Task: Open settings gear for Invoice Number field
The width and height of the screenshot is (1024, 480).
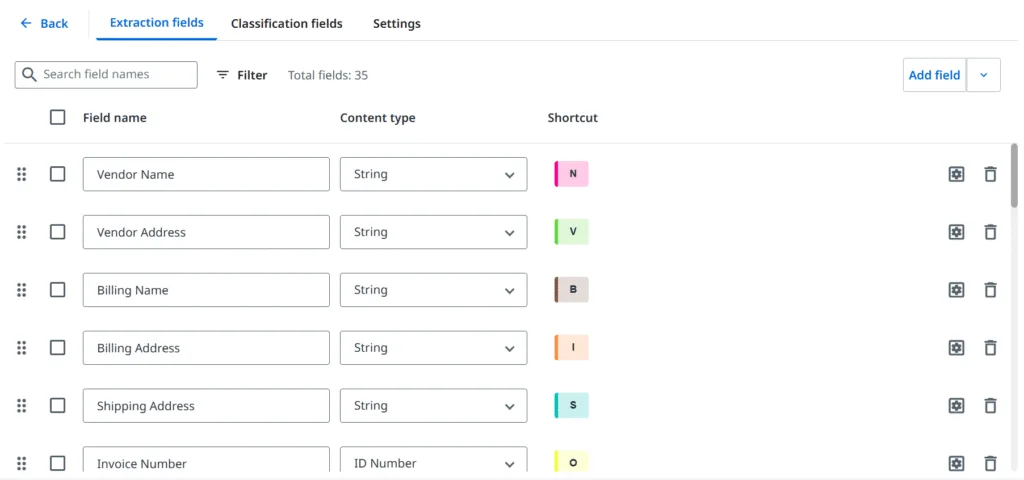Action: 956,463
